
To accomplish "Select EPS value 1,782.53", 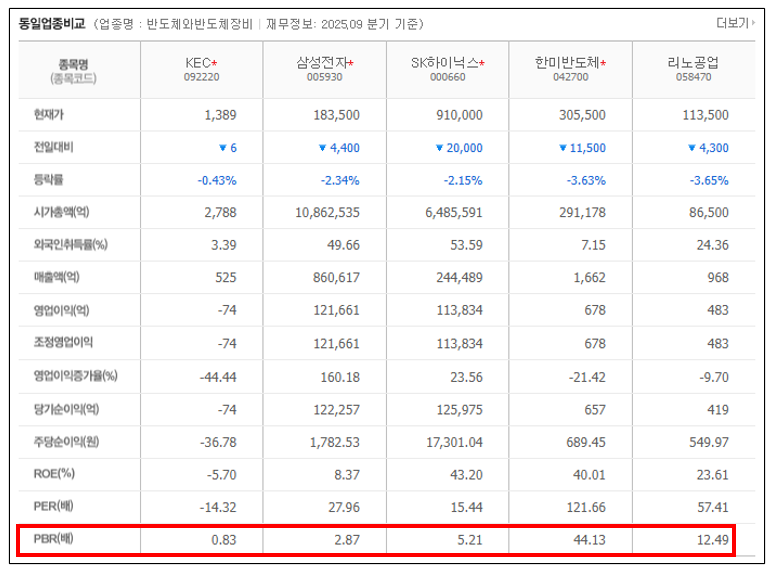I will [x=334, y=442].
